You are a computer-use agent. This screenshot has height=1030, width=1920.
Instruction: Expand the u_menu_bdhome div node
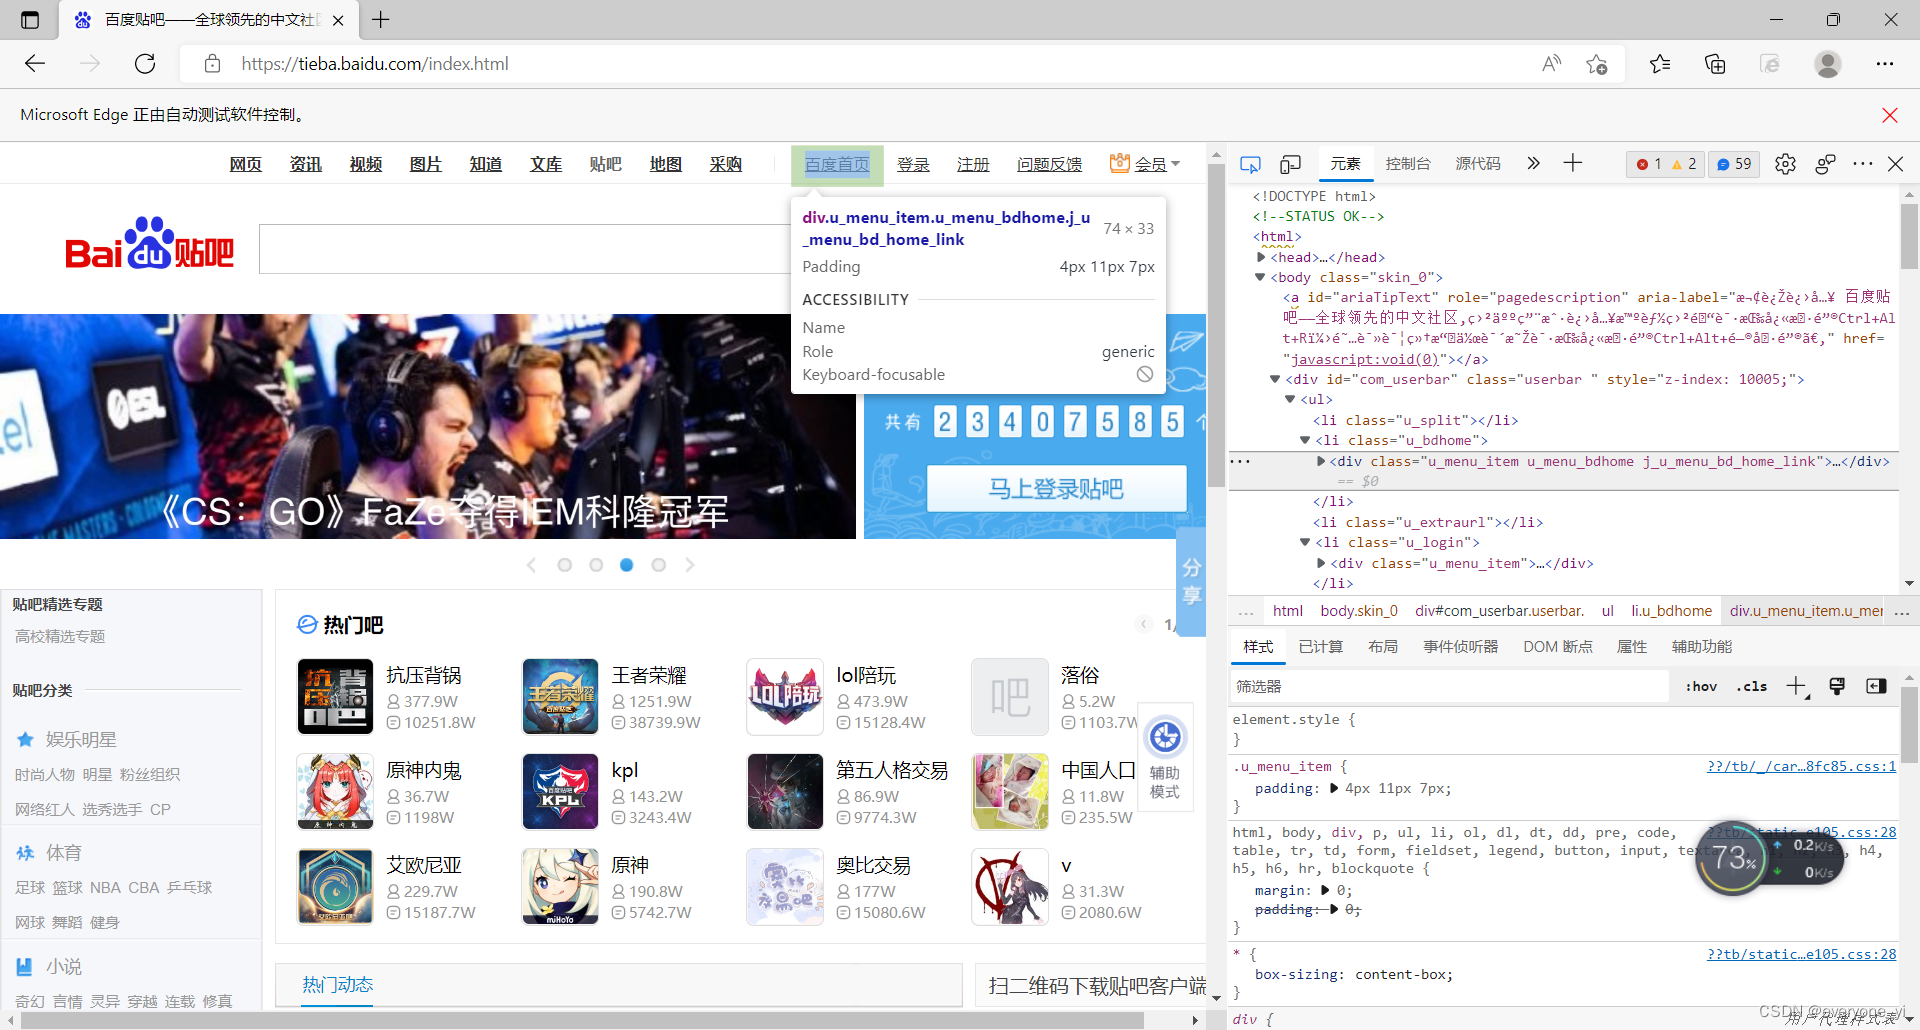click(x=1321, y=461)
